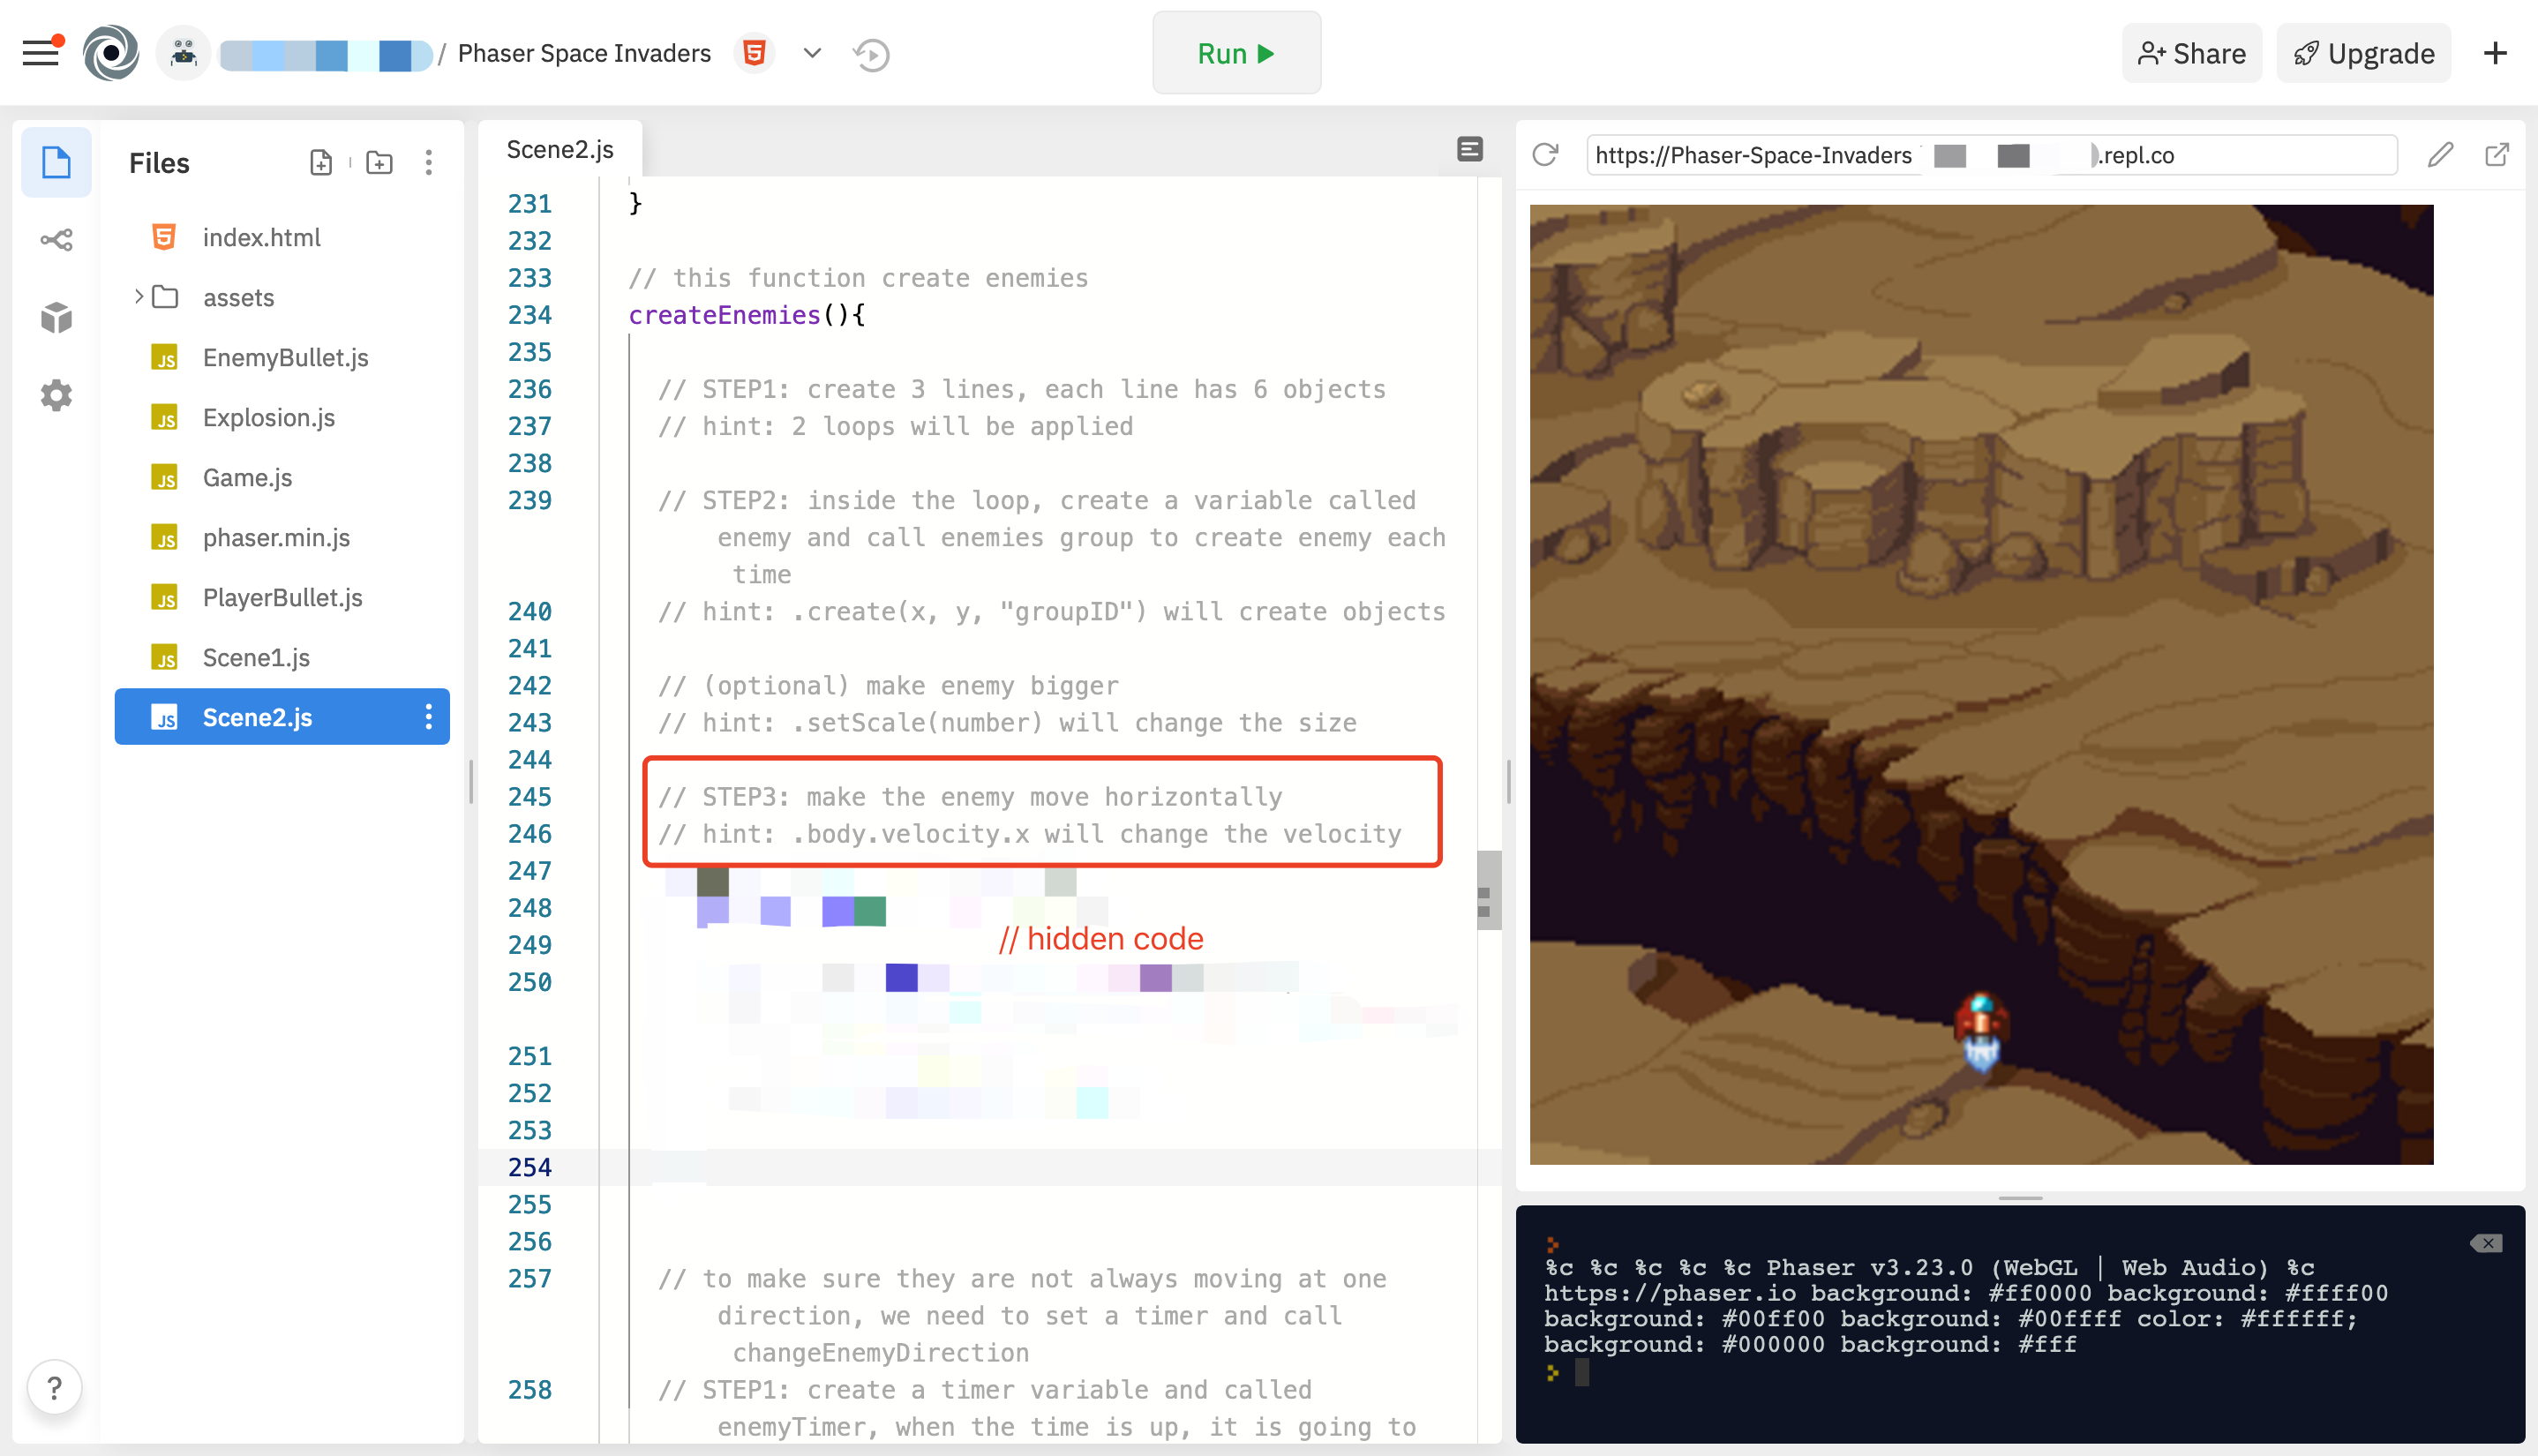Open the packages cube icon

(56, 318)
